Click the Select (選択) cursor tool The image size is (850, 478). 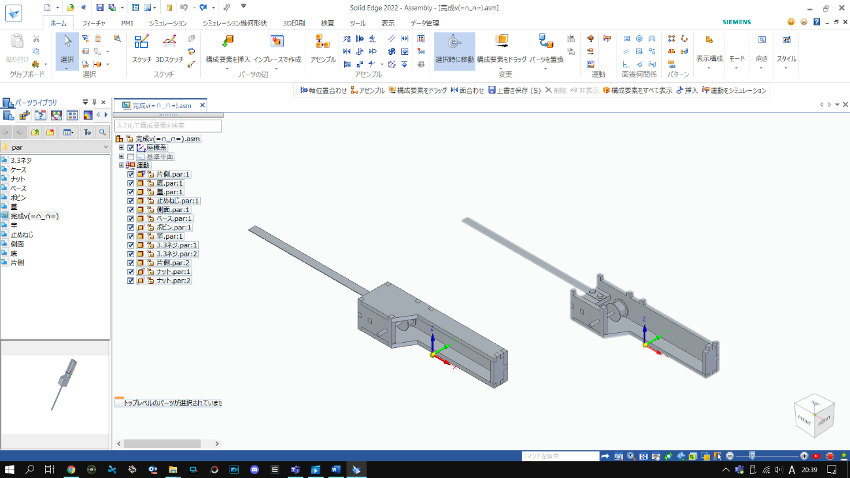coord(66,42)
